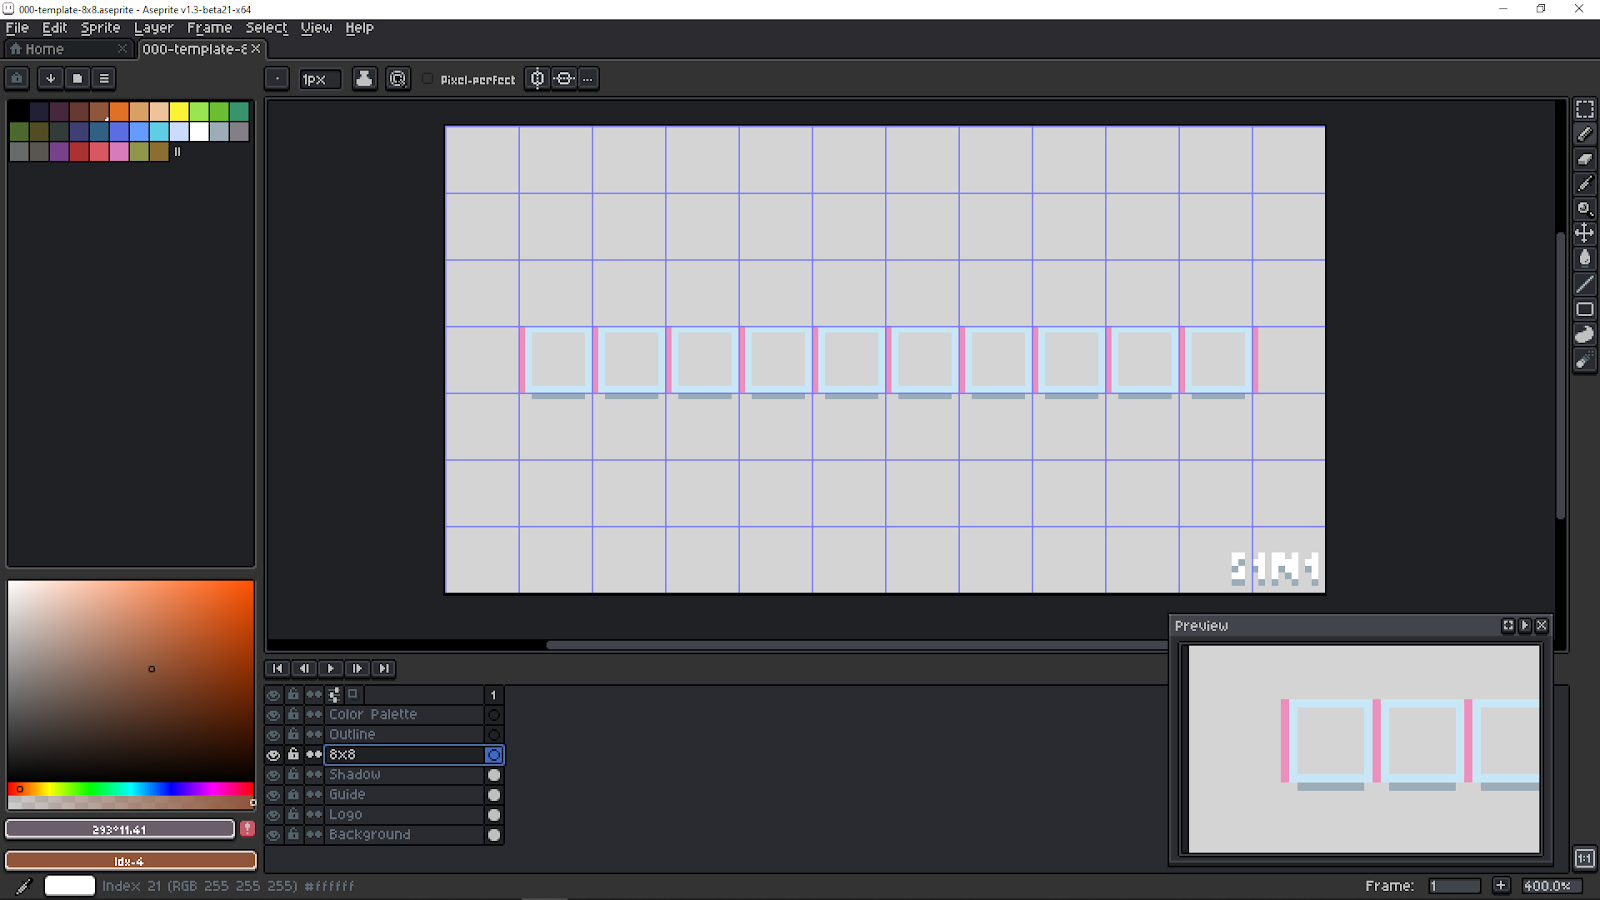
Task: Click the vertical symmetry icon
Action: [x=538, y=79]
